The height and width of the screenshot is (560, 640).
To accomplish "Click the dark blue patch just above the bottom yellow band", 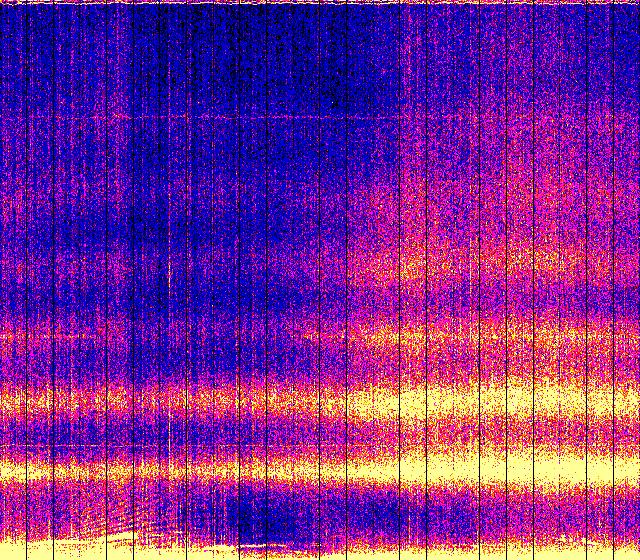I will [260, 515].
